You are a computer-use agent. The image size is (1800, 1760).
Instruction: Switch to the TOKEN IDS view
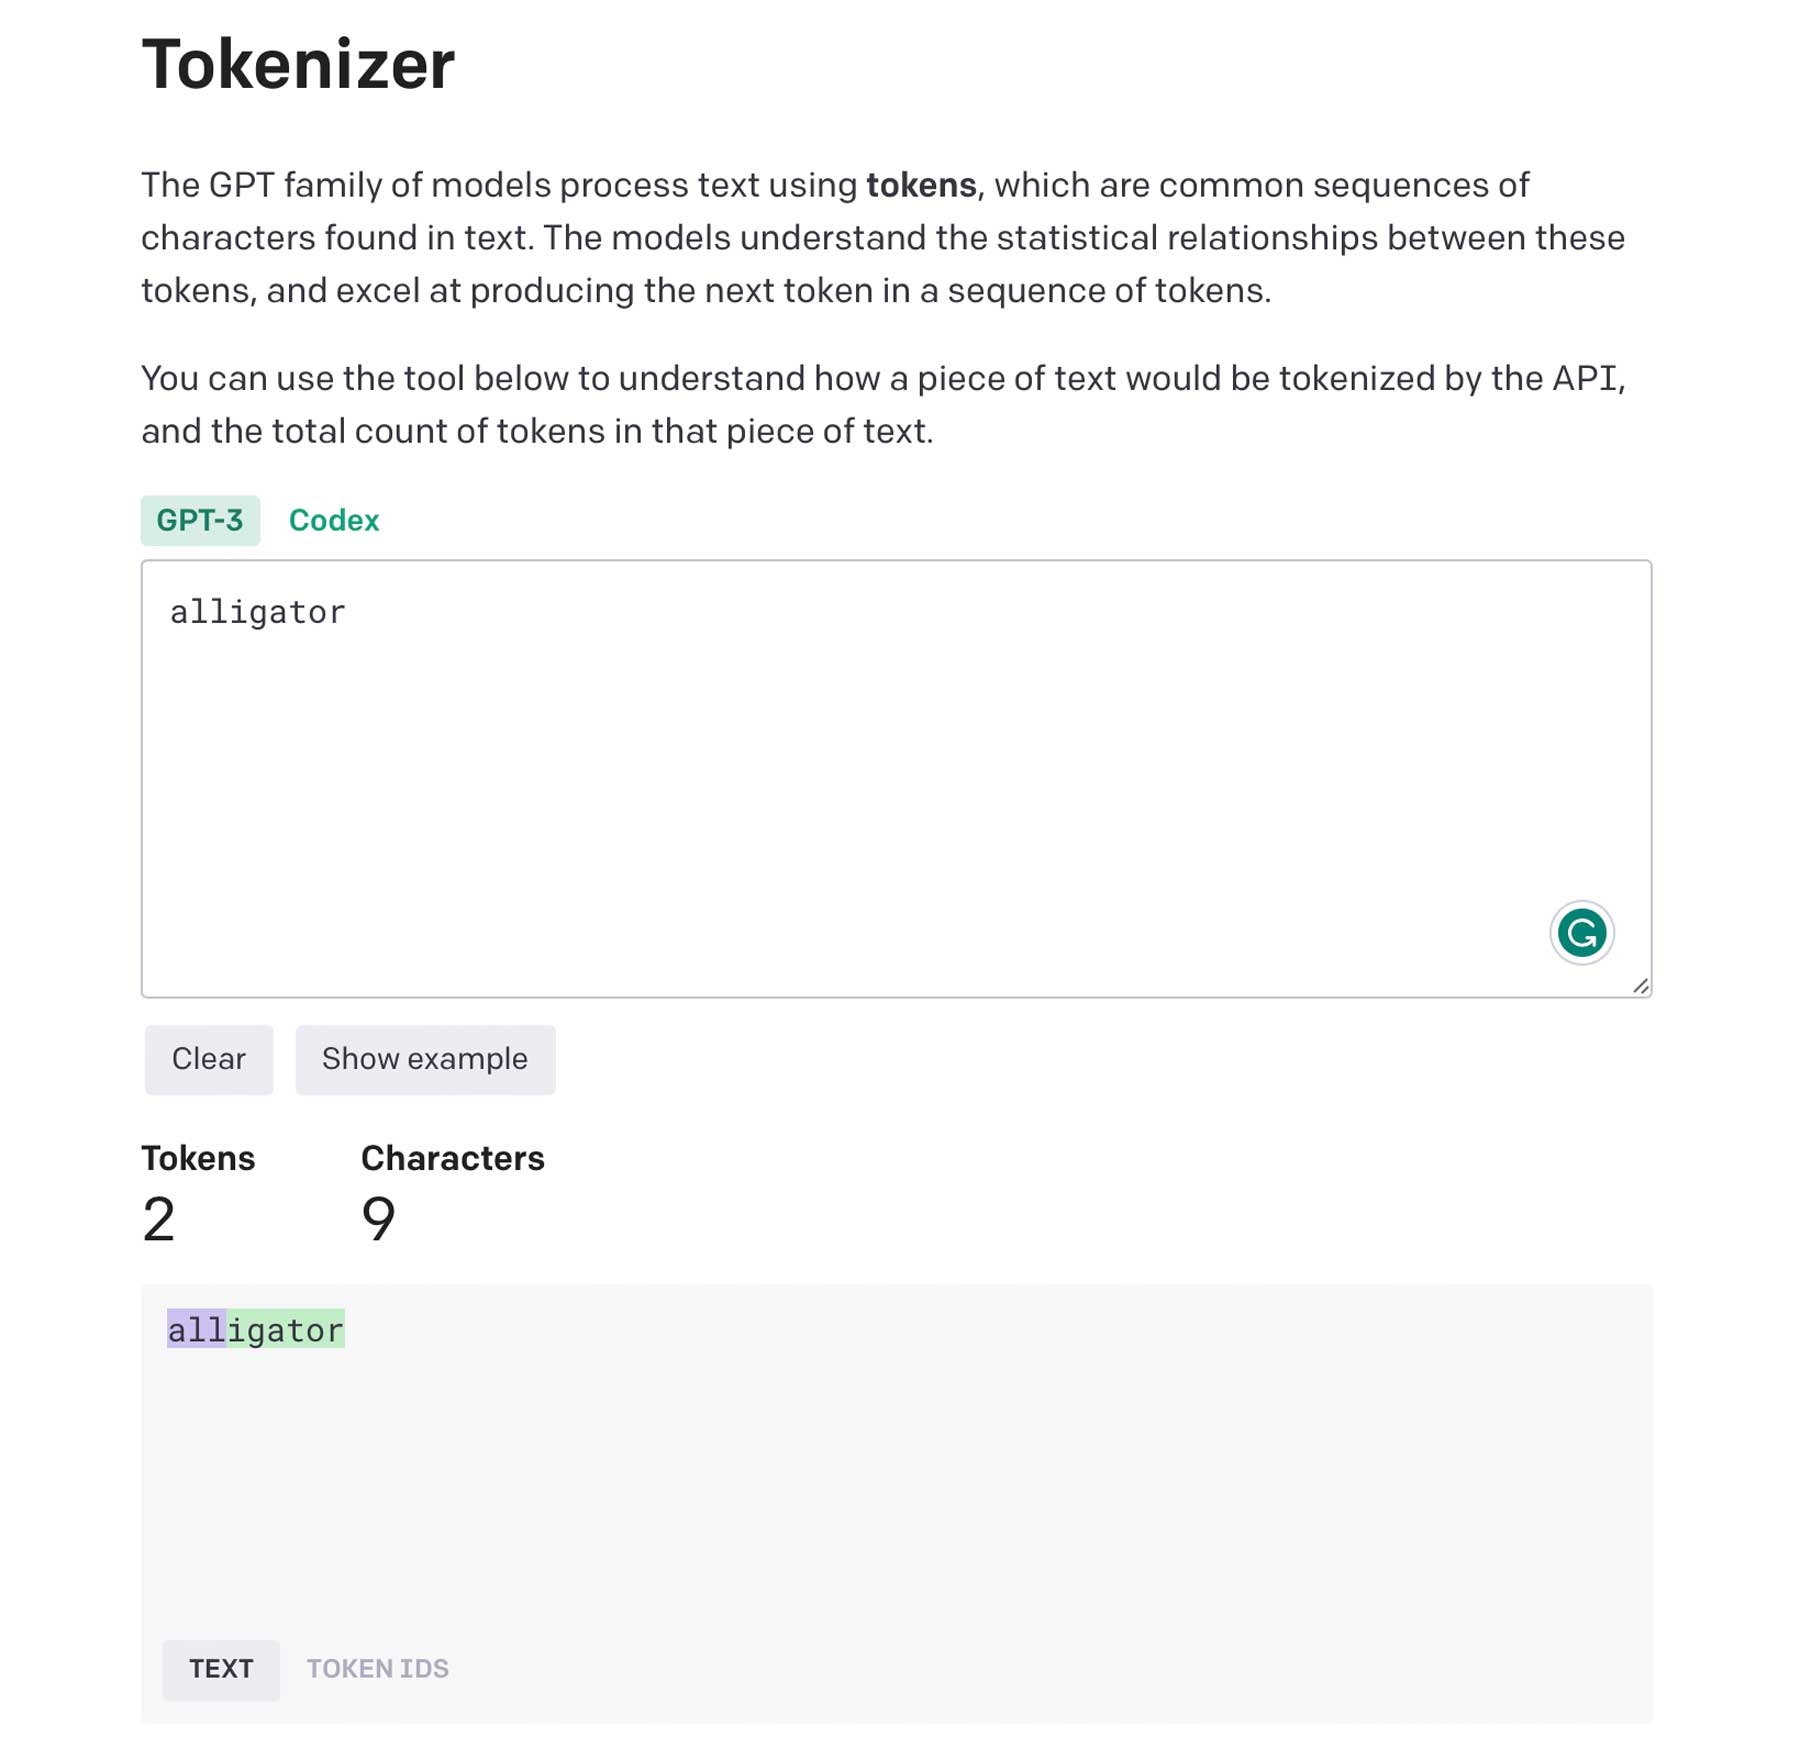[x=377, y=1668]
